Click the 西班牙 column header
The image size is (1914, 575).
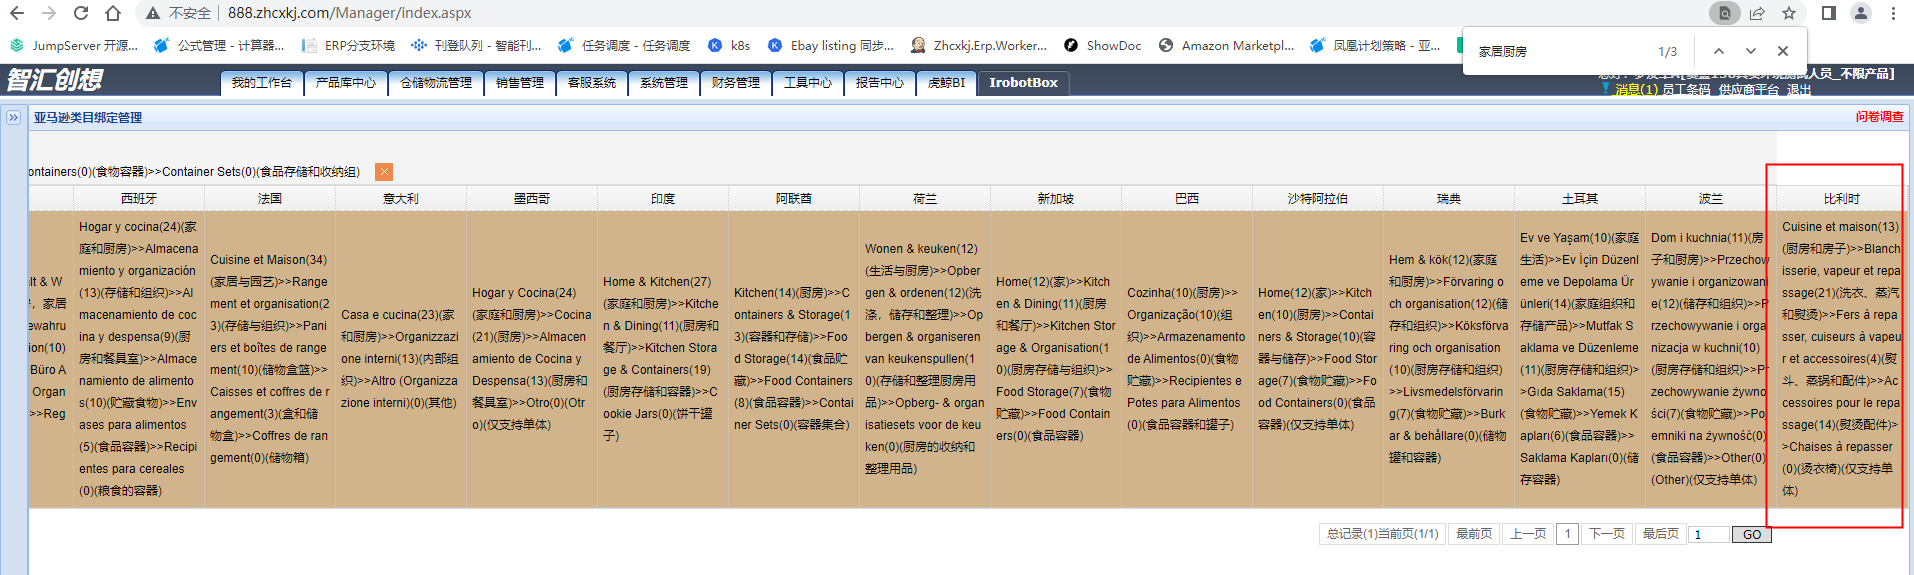139,199
